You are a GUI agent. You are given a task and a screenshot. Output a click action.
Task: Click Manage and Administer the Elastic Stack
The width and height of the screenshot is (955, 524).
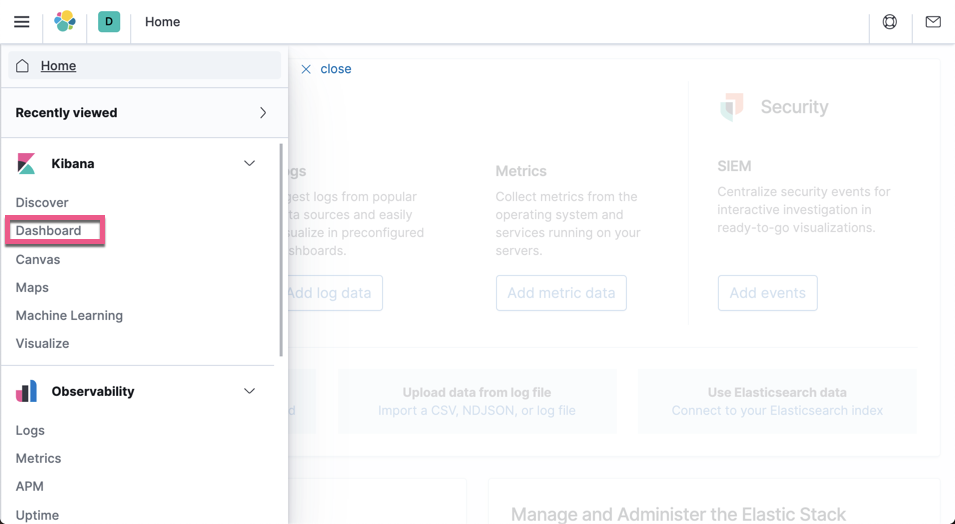coord(678,515)
